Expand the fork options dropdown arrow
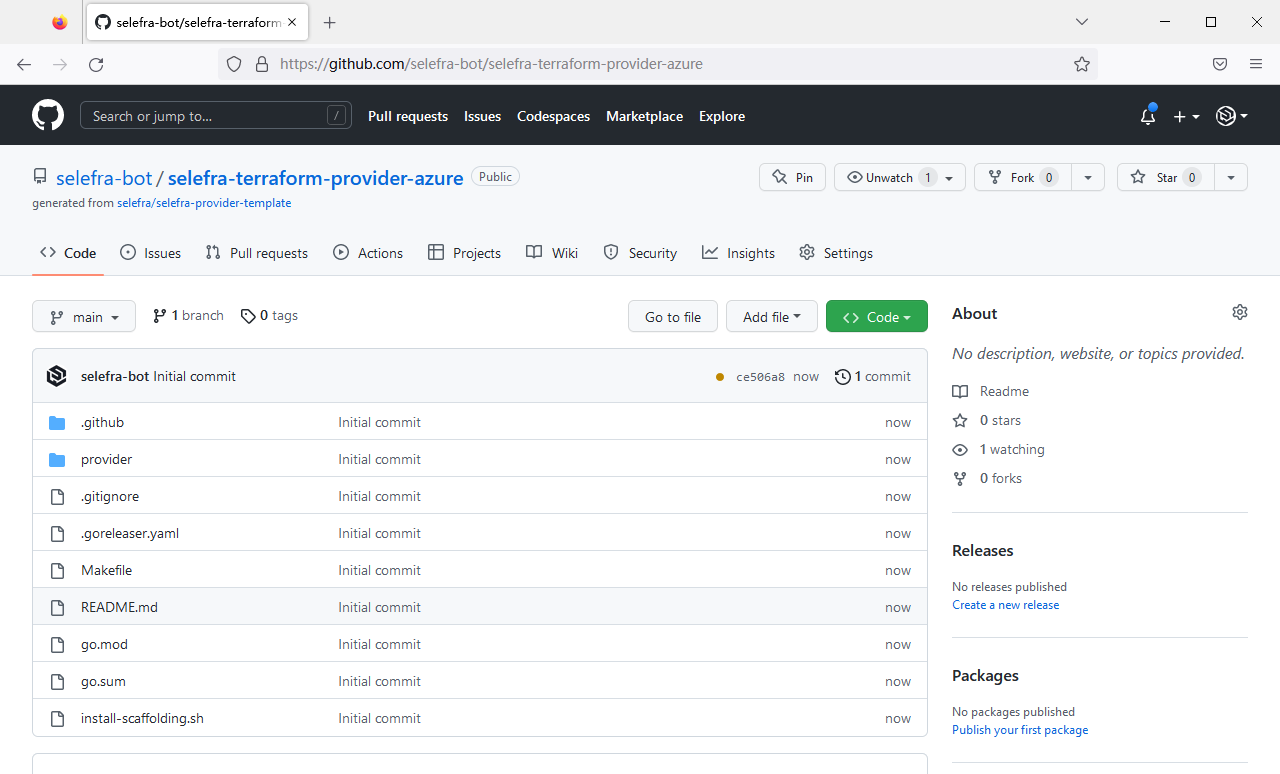This screenshot has height=774, width=1280. coord(1088,177)
